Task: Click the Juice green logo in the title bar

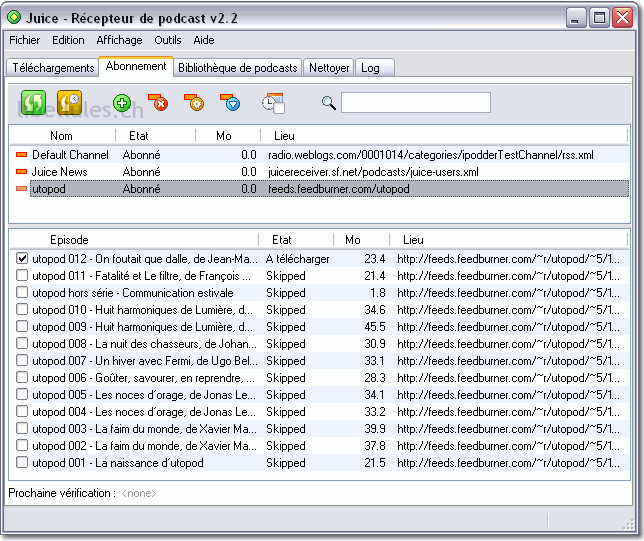Action: (x=14, y=18)
